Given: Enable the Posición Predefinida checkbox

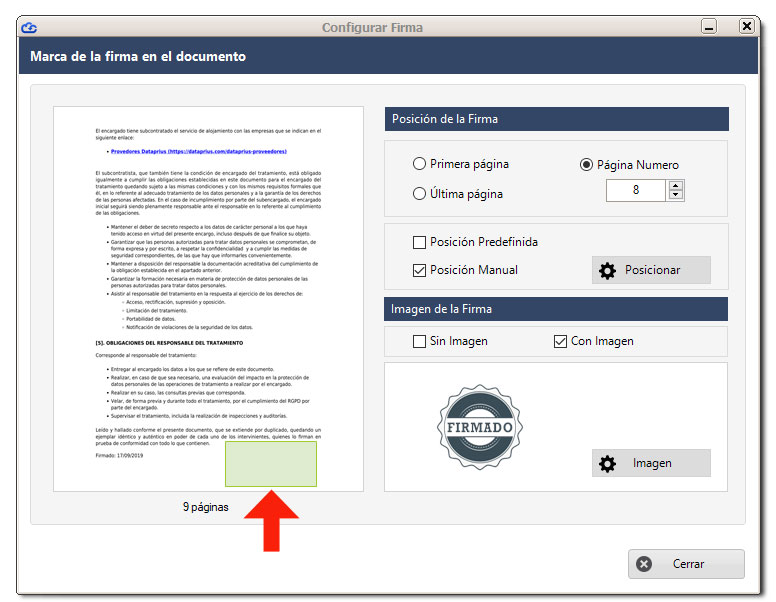Looking at the screenshot, I should [419, 242].
